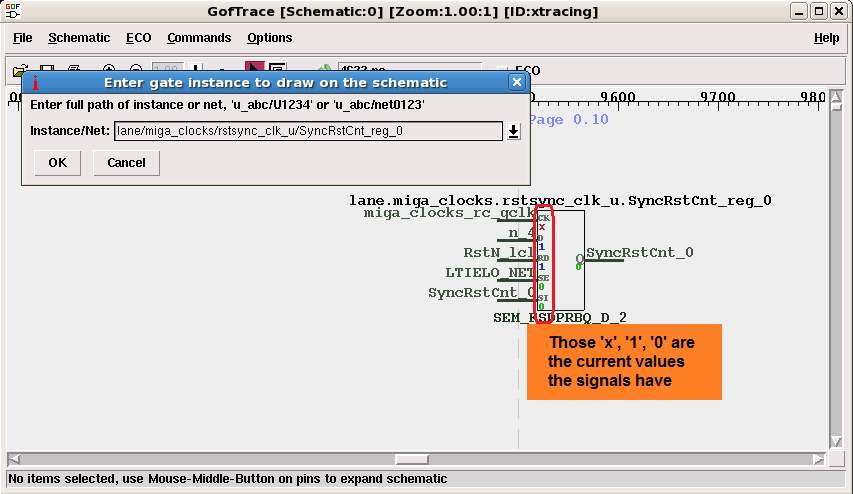
Task: Click the vertical scrollbar down arrow
Action: tap(837, 443)
